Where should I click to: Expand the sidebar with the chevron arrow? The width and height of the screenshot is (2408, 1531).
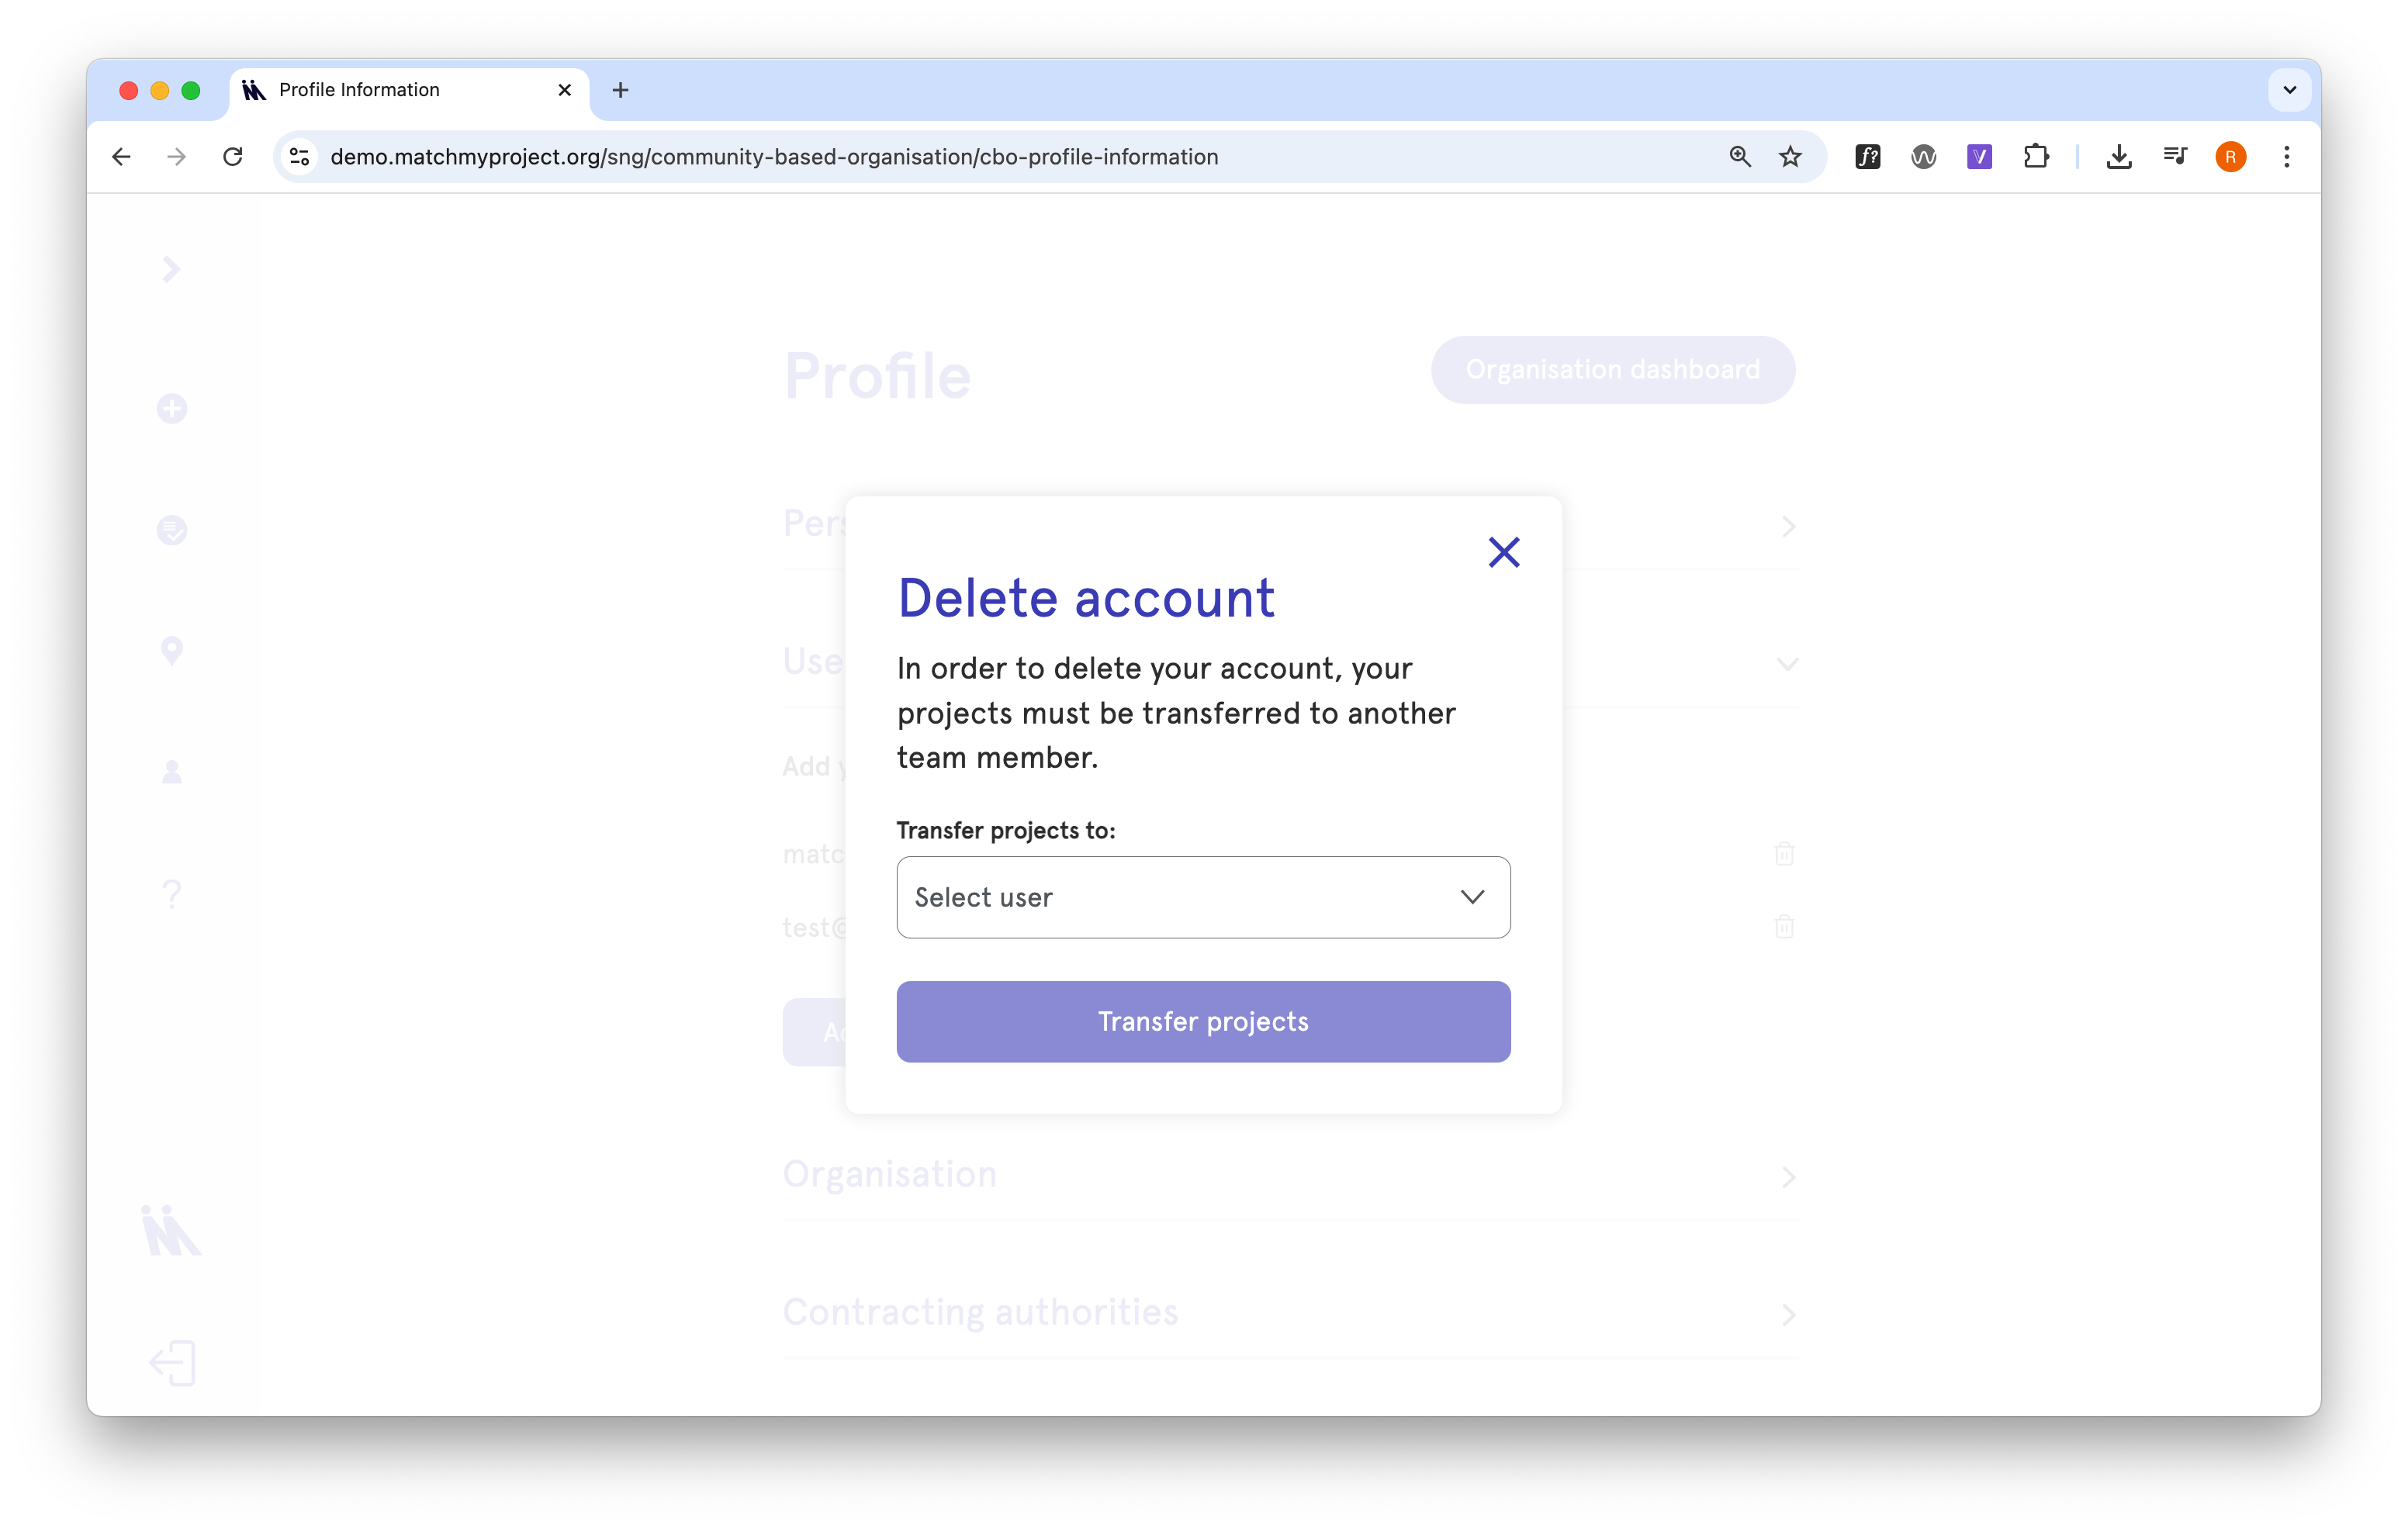point(172,269)
